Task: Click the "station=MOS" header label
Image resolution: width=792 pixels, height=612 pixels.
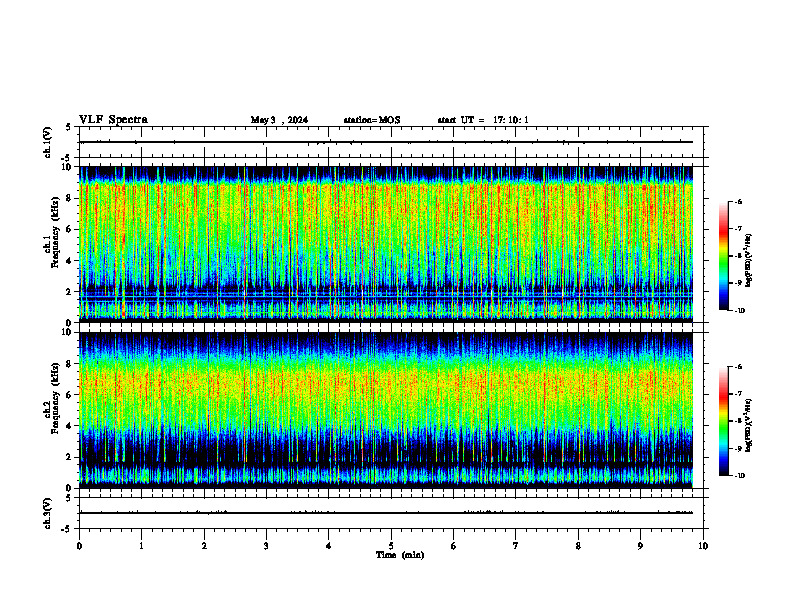Action: coord(372,120)
